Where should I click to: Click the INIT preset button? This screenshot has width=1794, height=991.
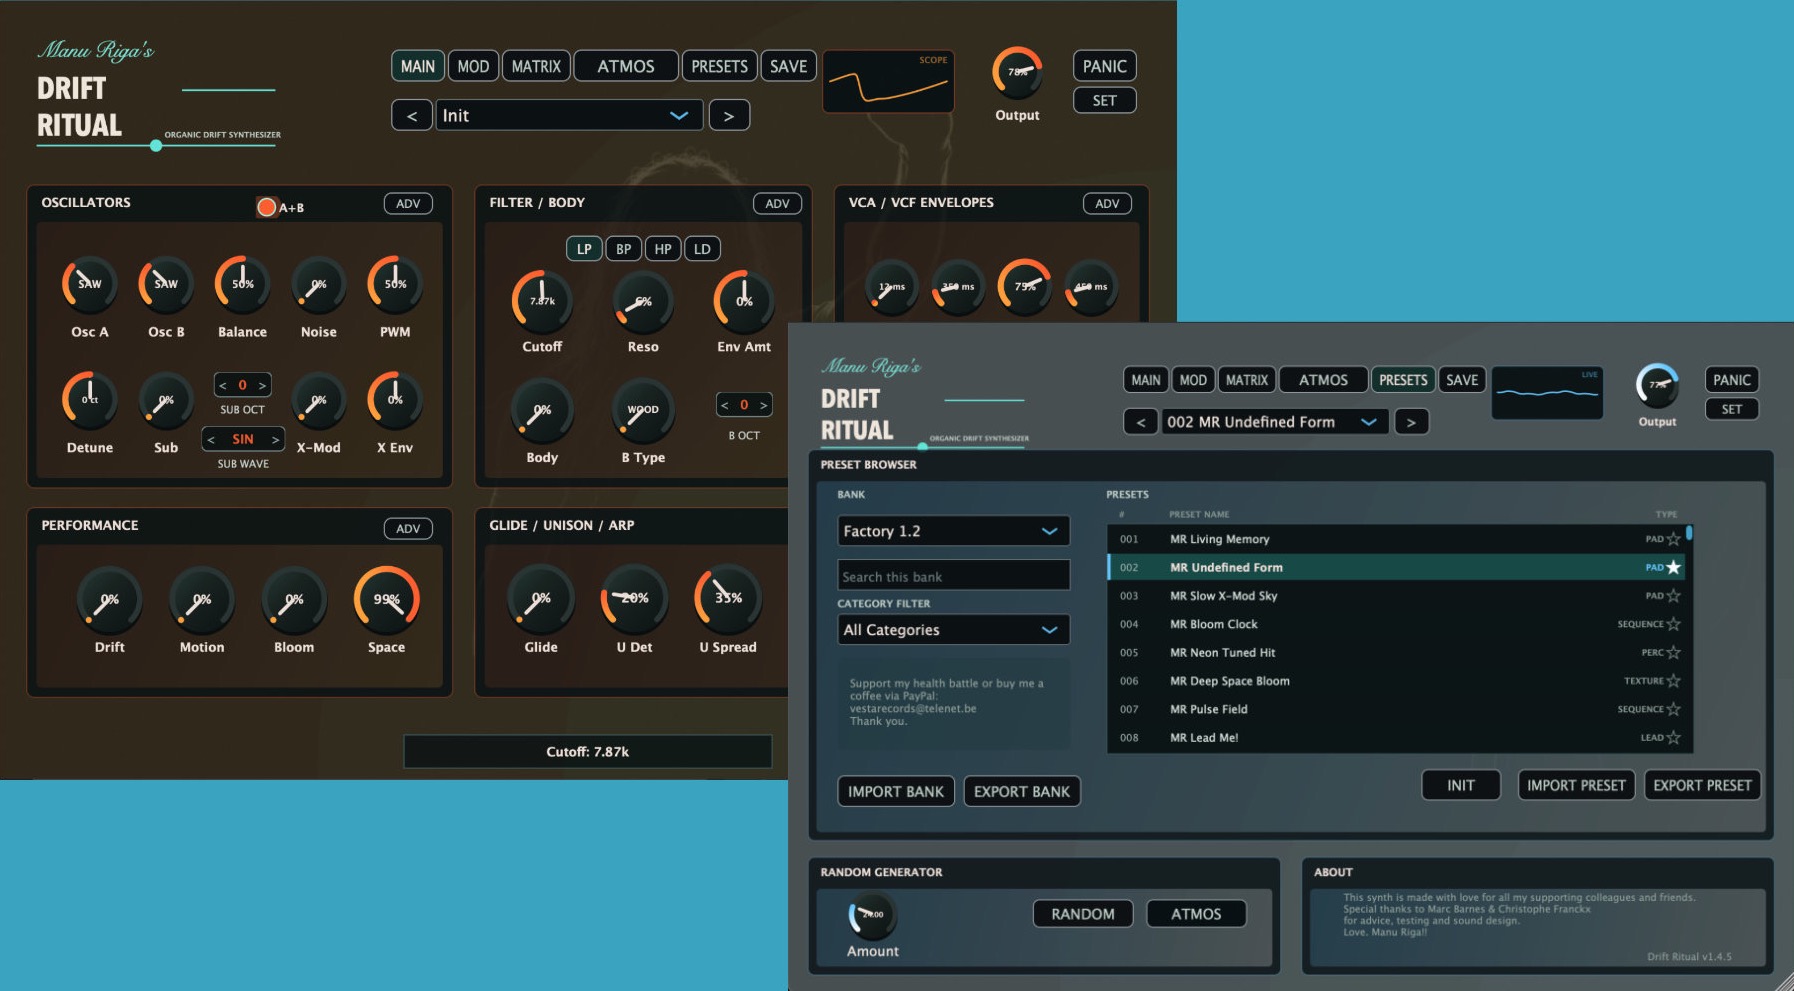point(1461,785)
